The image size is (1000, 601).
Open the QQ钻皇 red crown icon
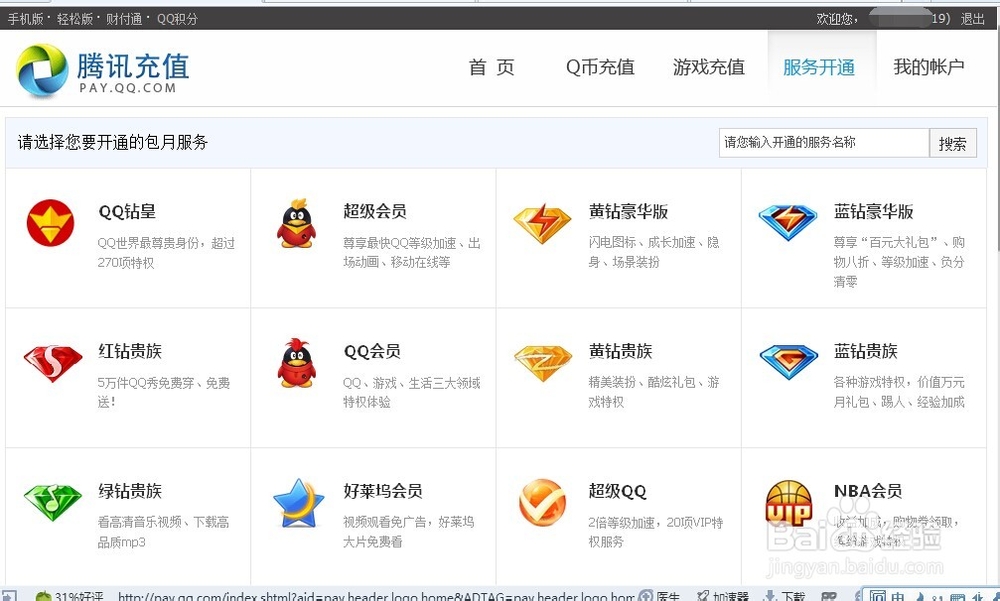50,223
